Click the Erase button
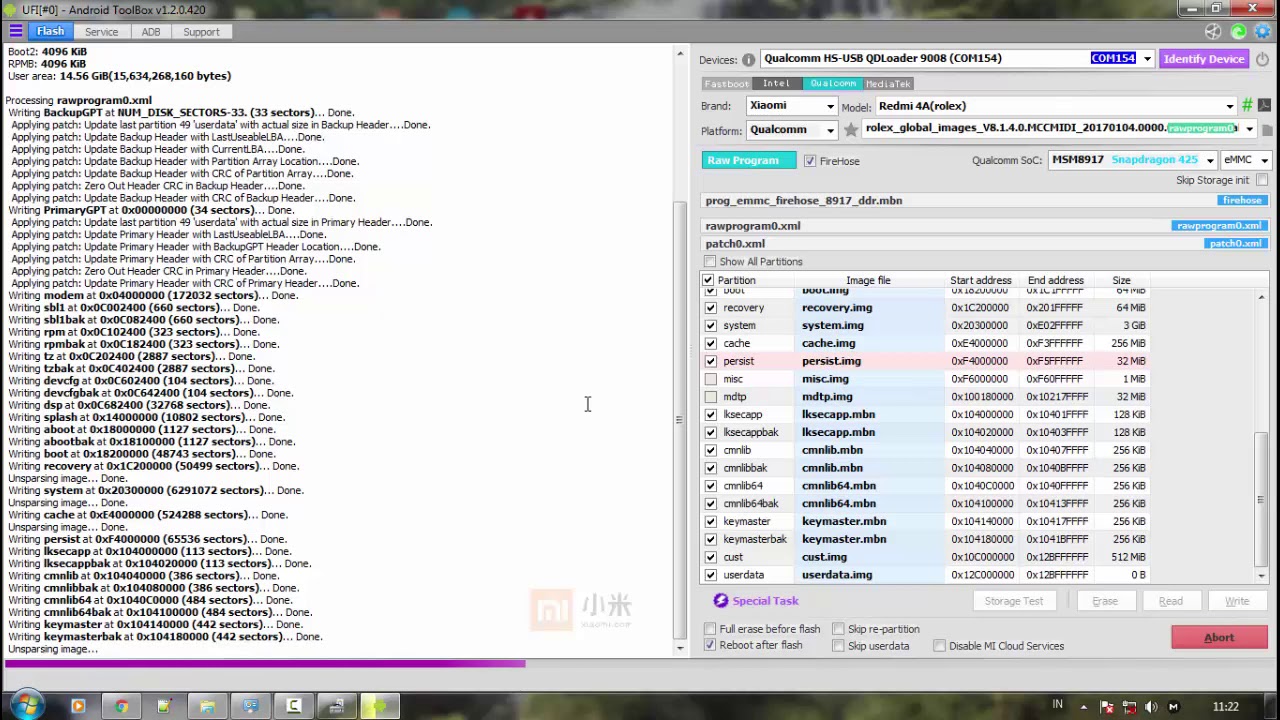This screenshot has height=720, width=1280. 1105,601
